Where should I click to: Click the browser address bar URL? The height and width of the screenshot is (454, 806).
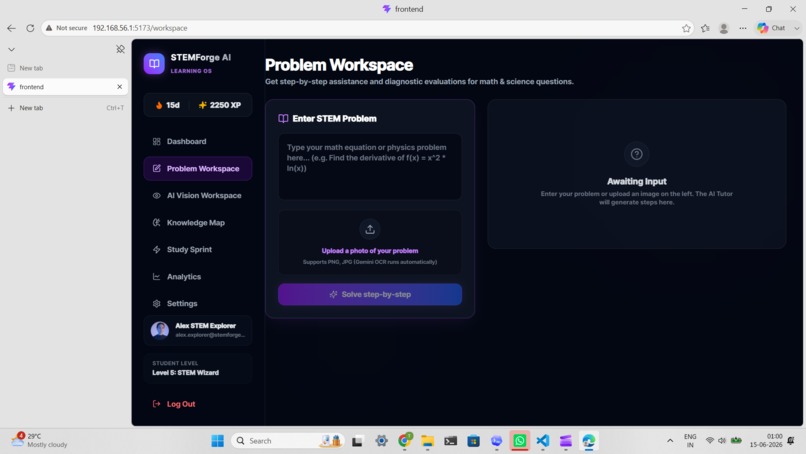(x=140, y=28)
